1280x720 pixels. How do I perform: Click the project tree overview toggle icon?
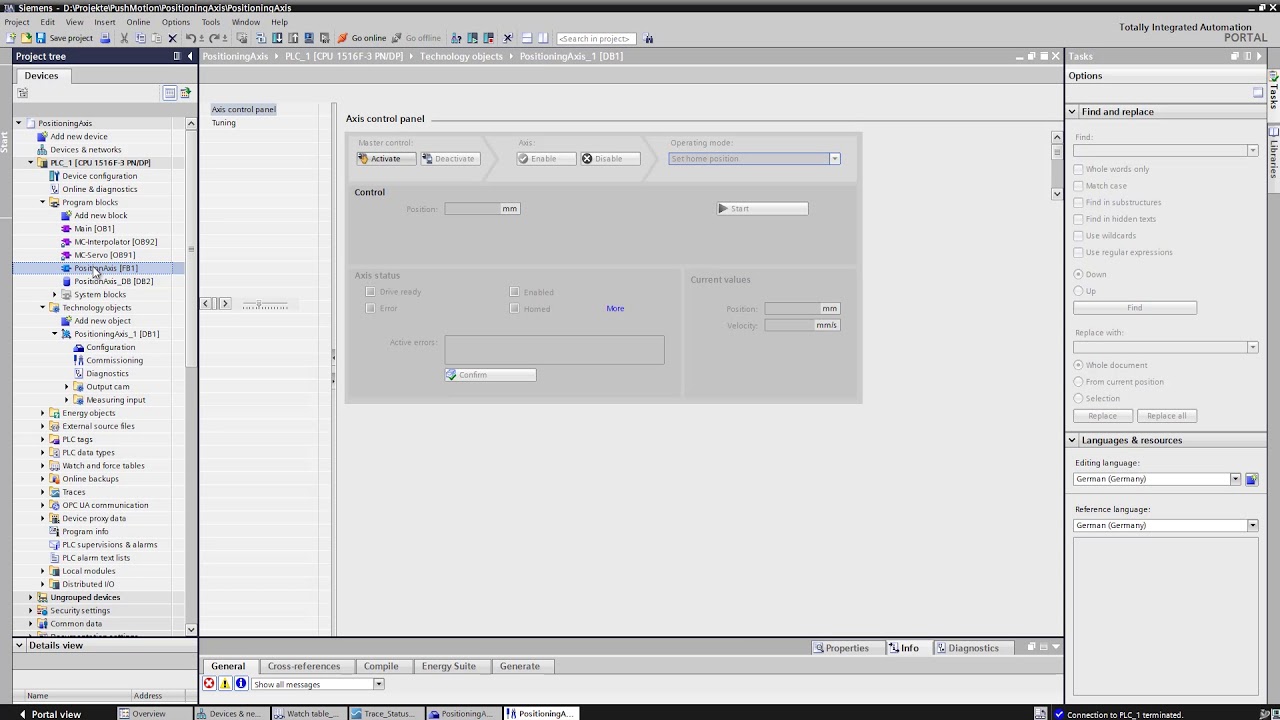tap(170, 93)
